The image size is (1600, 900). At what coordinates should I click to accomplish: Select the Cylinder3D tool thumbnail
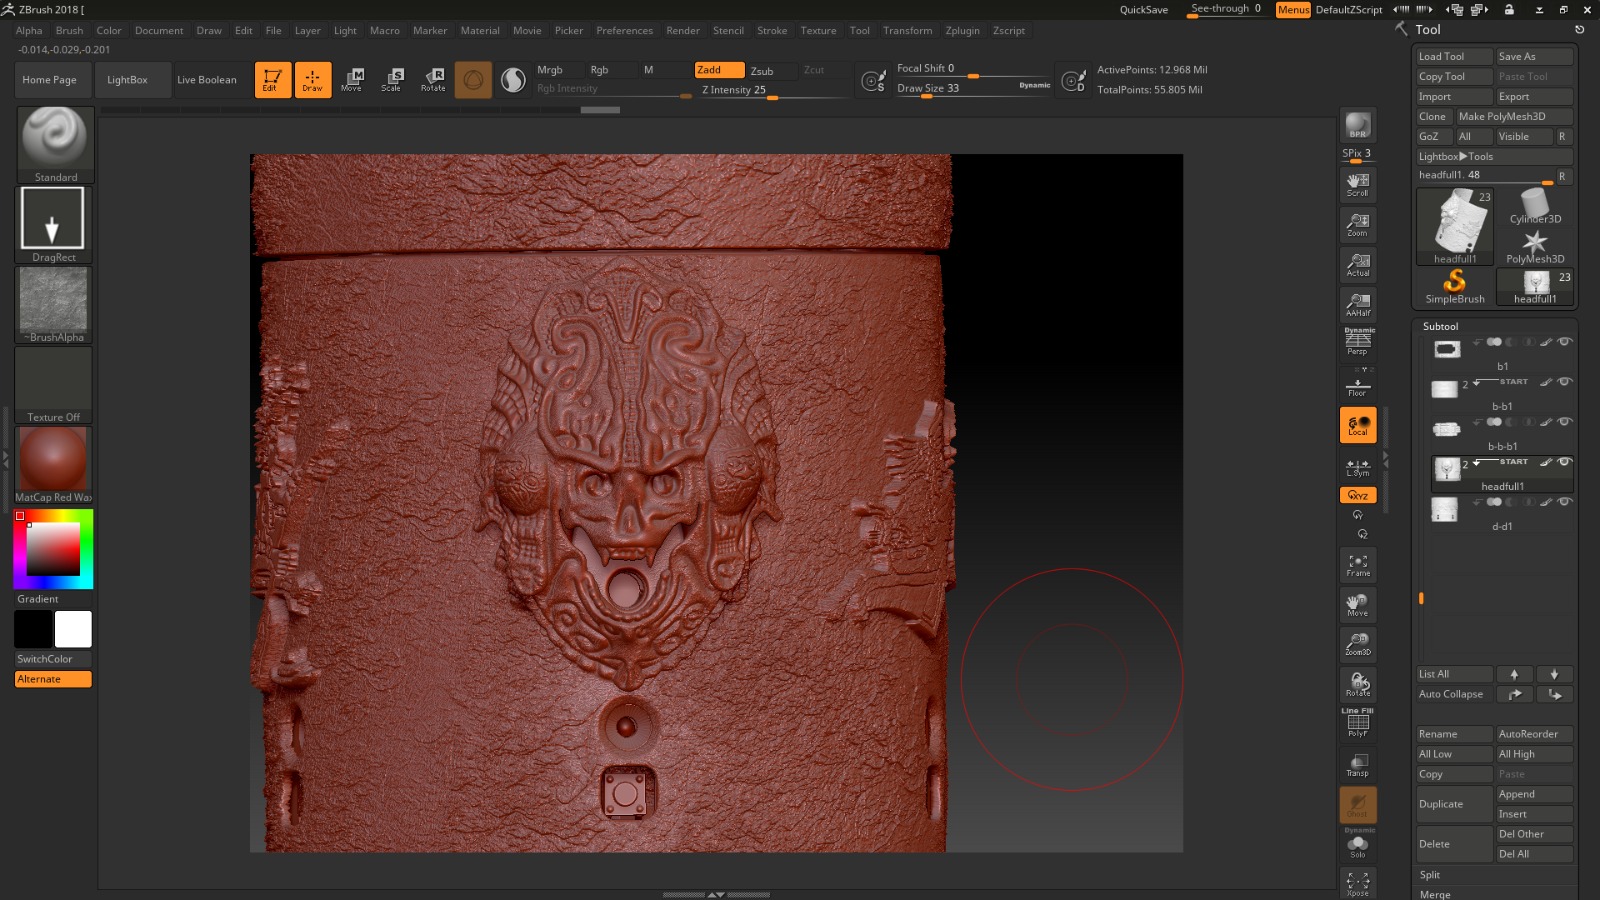pyautogui.click(x=1535, y=207)
